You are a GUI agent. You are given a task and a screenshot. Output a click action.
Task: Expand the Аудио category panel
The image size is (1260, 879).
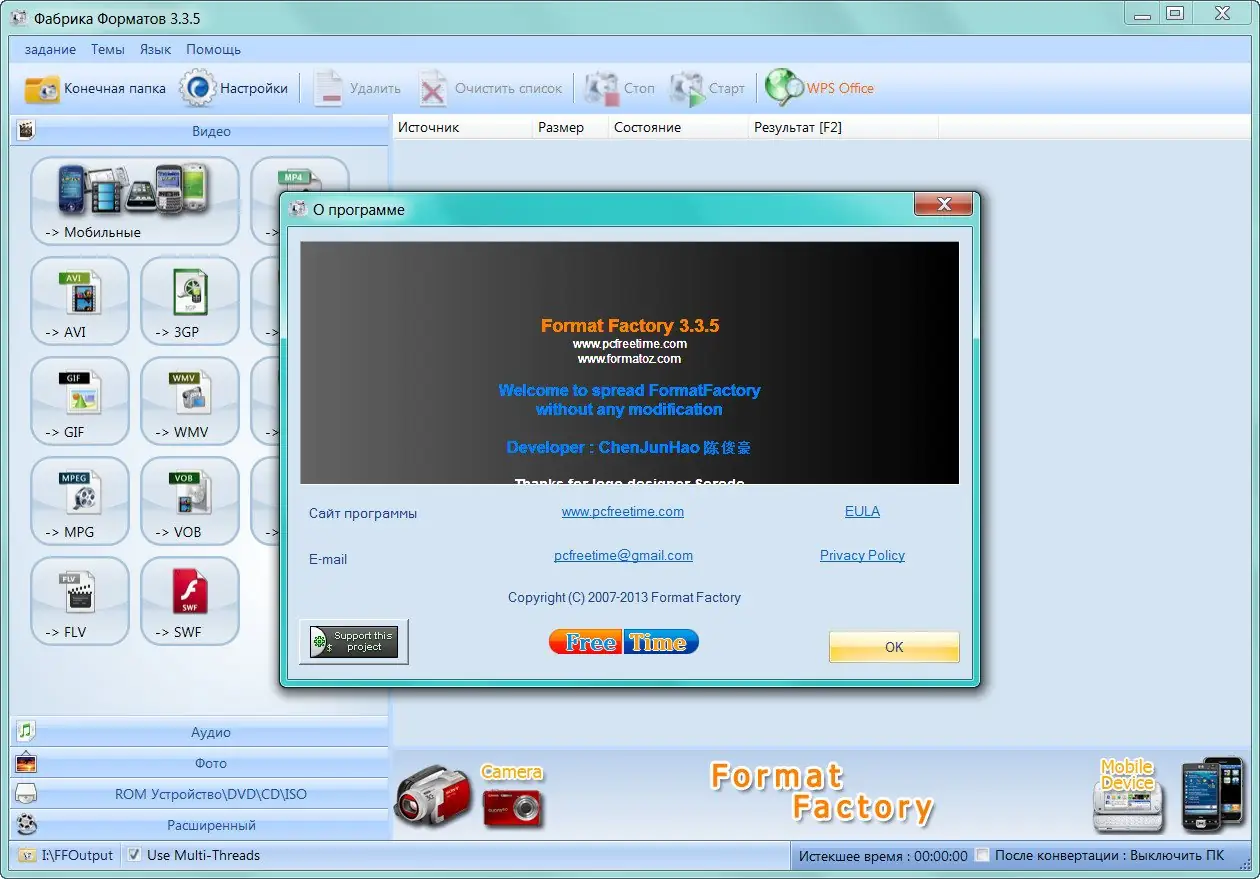200,732
